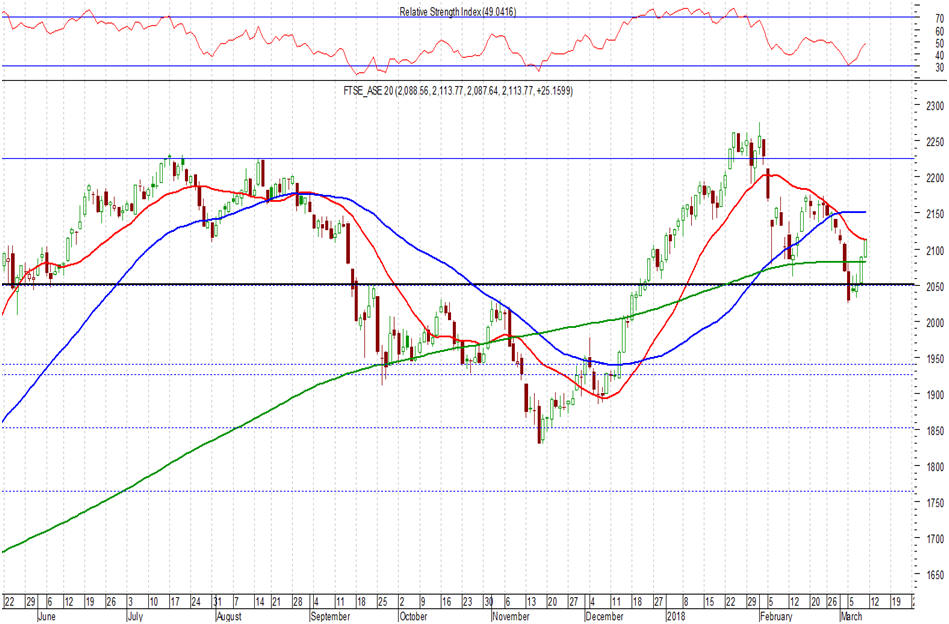949x624 pixels.
Task: Select the 40 level on RSI axis
Action: click(x=939, y=56)
